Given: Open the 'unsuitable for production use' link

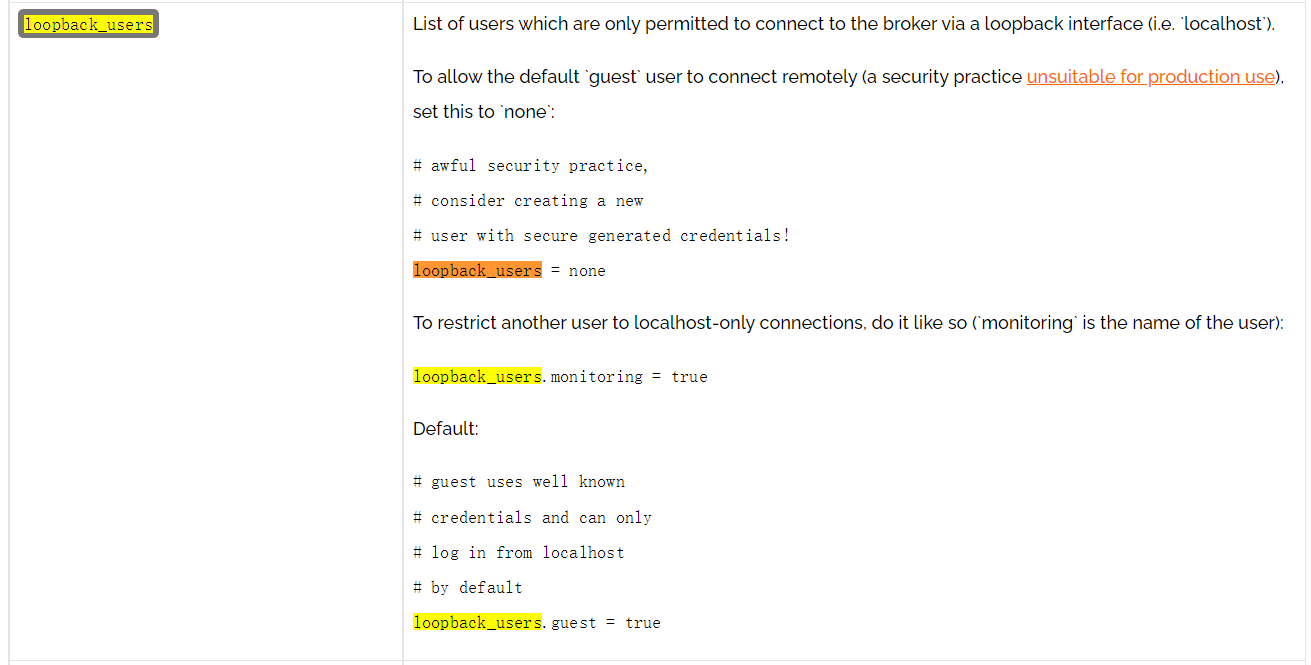Looking at the screenshot, I should pyautogui.click(x=1151, y=77).
